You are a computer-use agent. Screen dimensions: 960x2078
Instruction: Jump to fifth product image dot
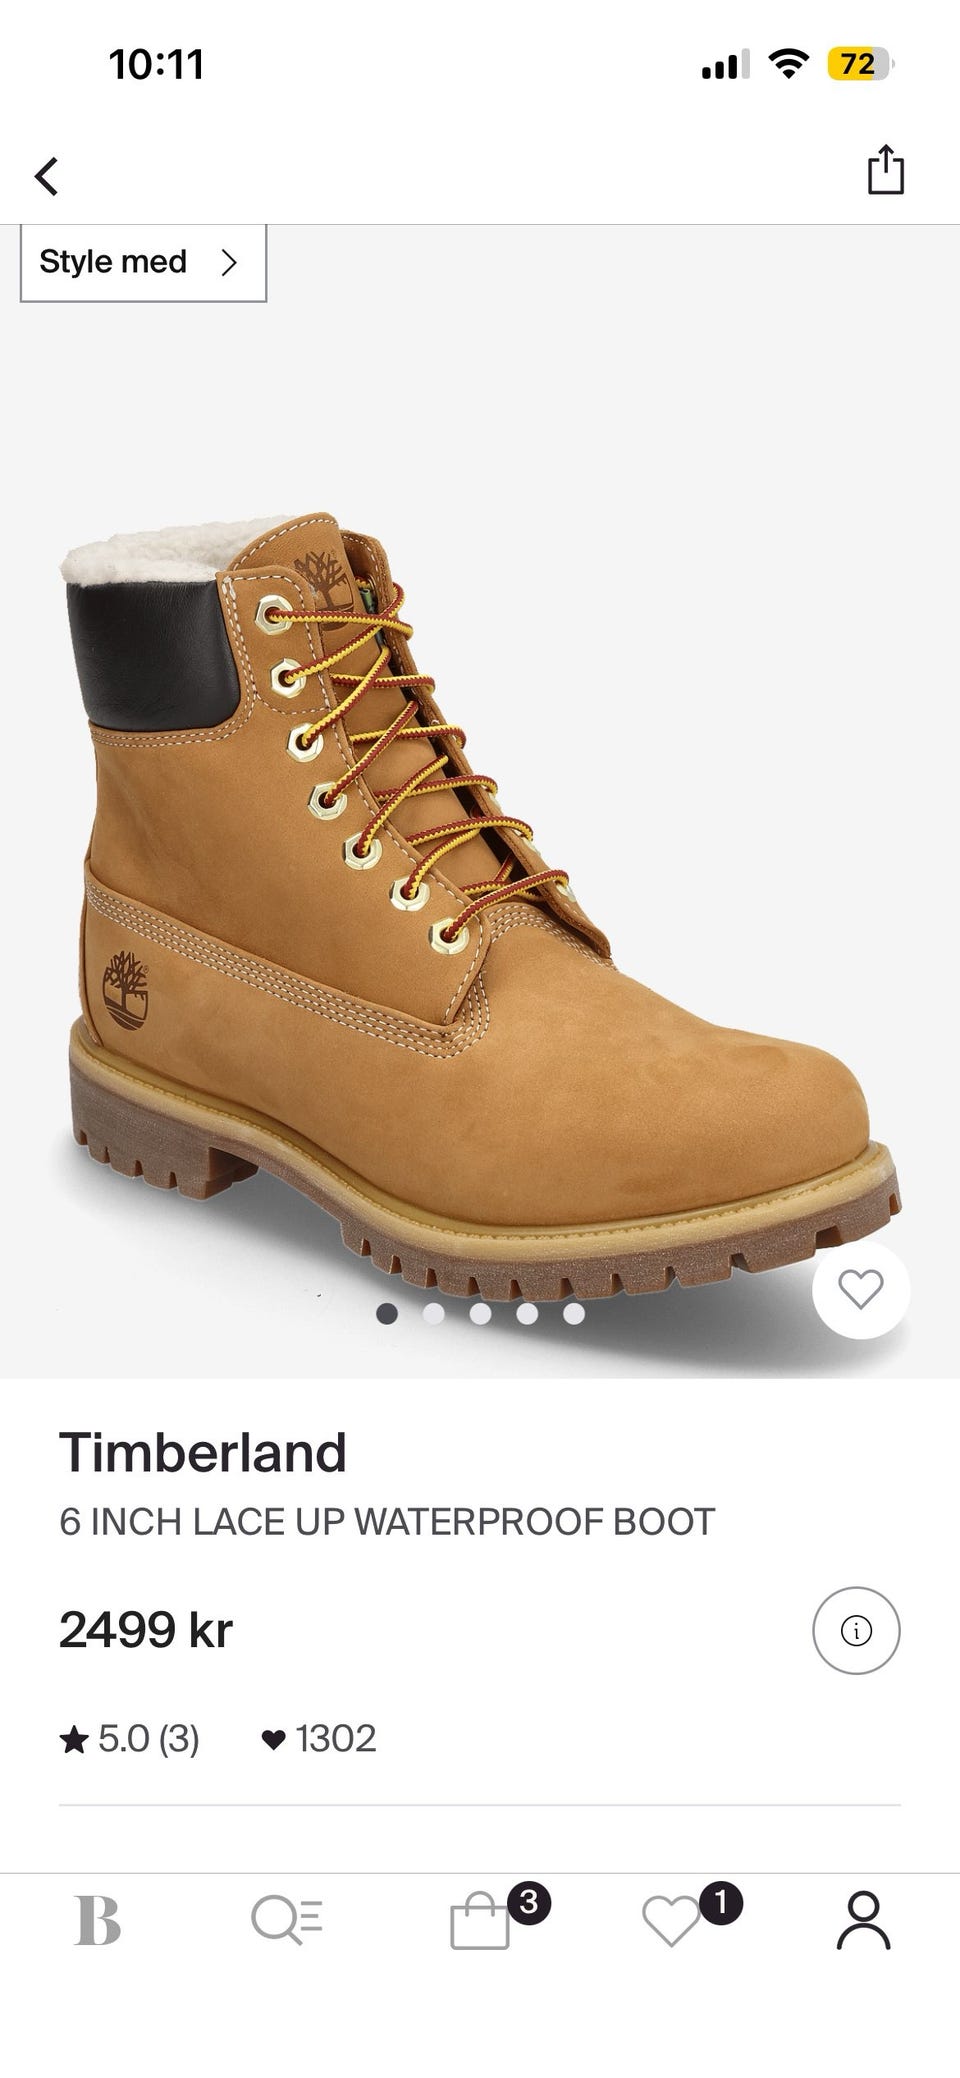coord(574,1313)
